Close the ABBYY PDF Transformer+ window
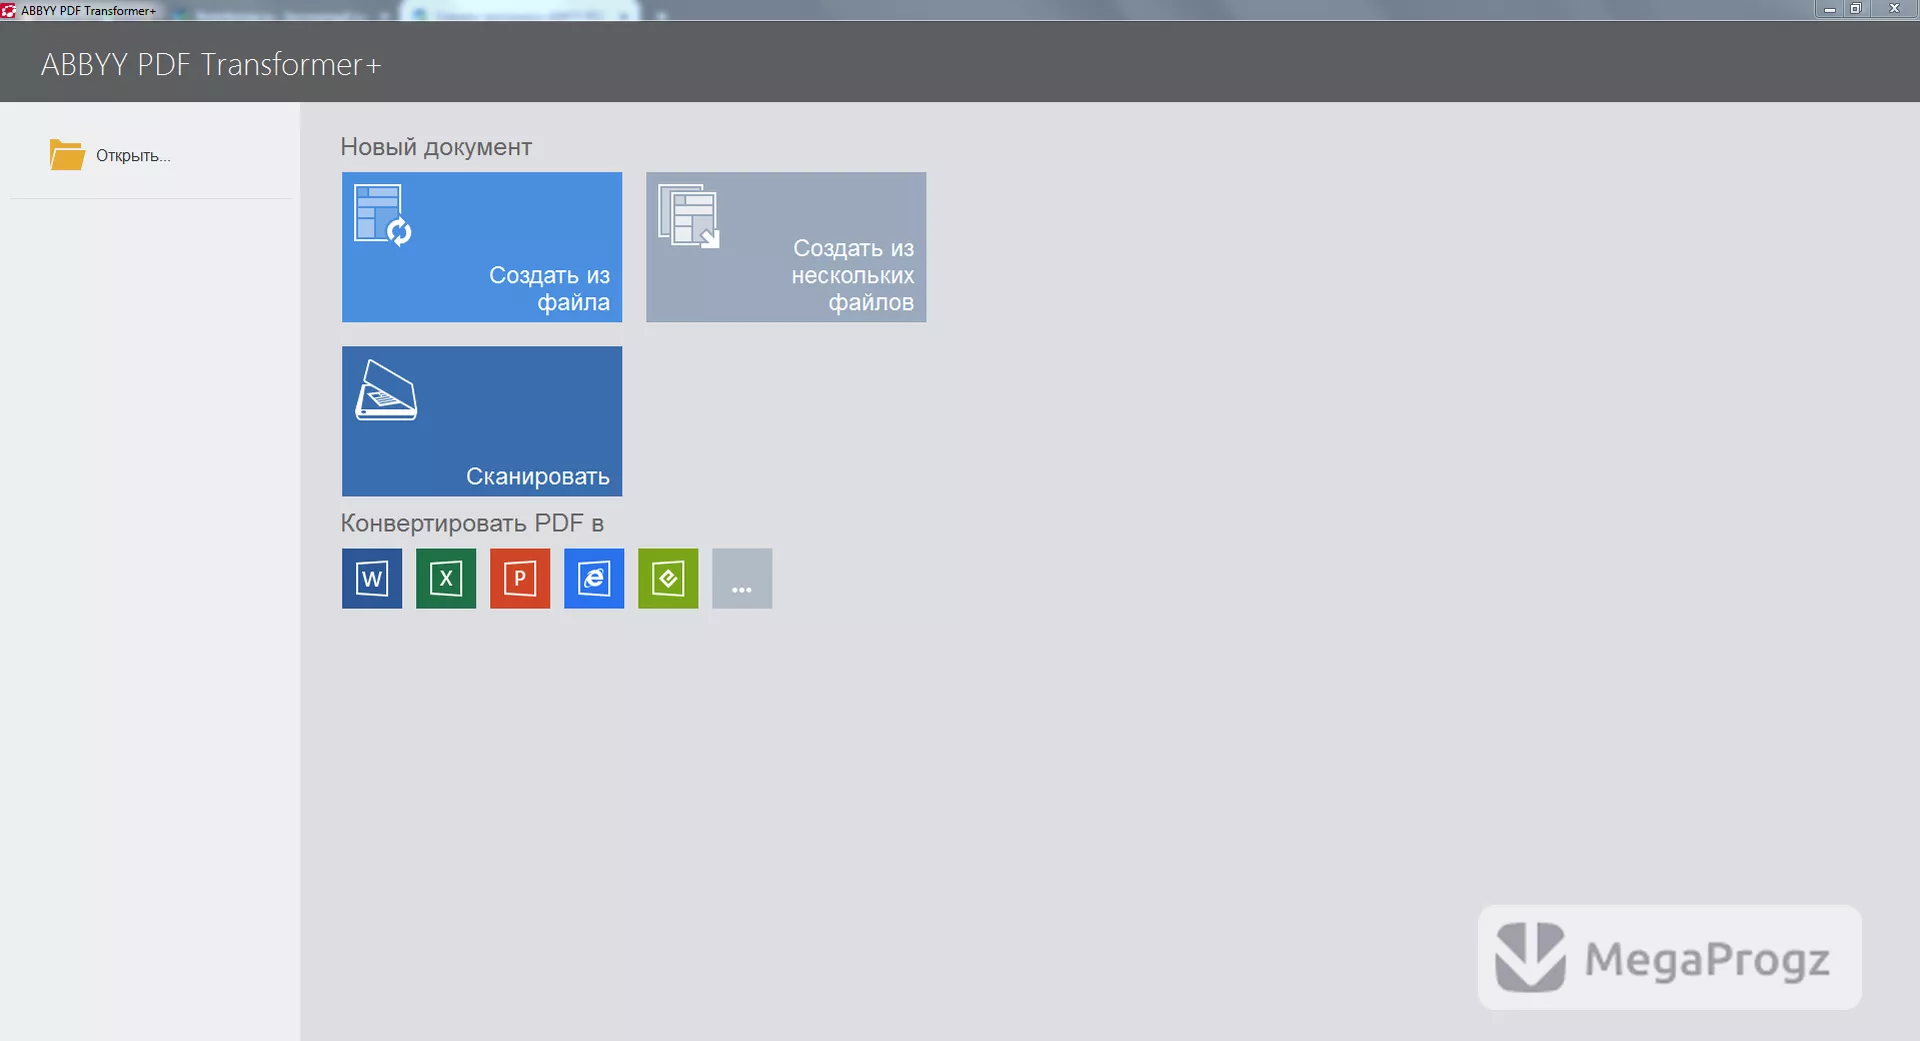The image size is (1920, 1041). coord(1893,9)
